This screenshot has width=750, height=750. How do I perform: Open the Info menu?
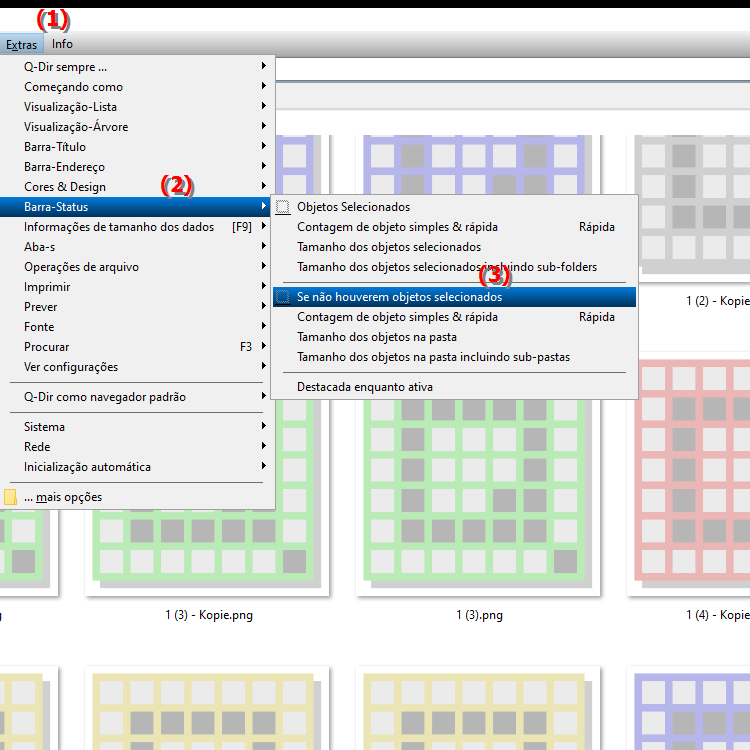point(62,44)
